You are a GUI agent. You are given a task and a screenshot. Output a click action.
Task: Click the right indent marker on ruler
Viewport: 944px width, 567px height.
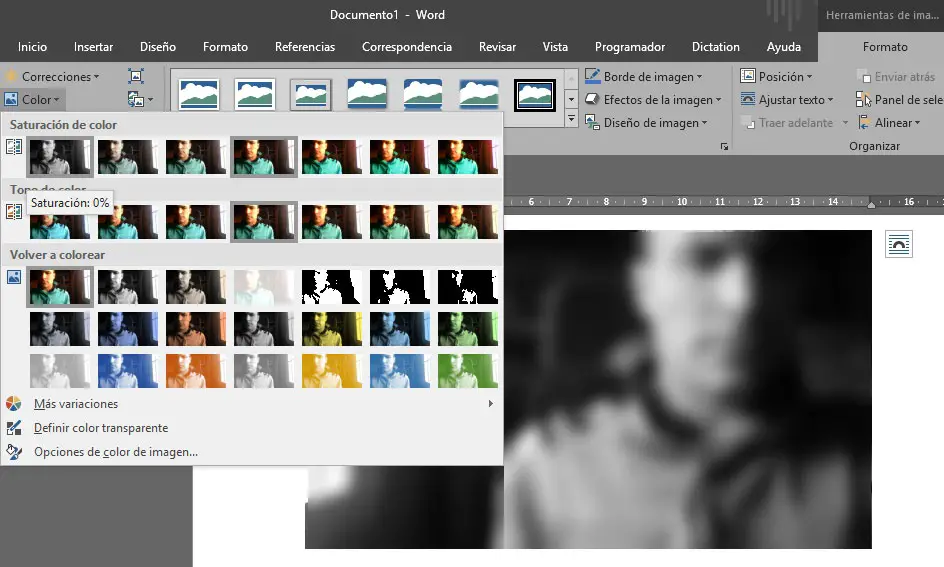tap(871, 205)
